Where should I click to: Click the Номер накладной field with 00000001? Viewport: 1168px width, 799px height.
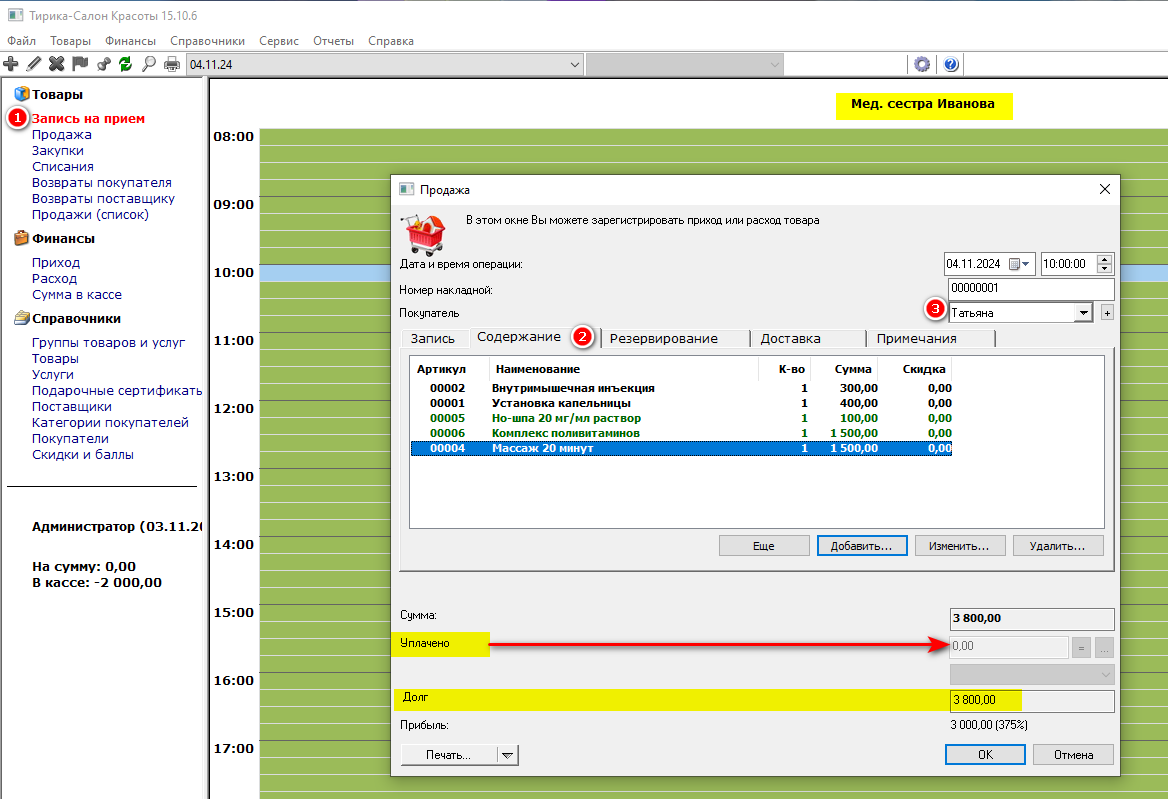(1031, 288)
